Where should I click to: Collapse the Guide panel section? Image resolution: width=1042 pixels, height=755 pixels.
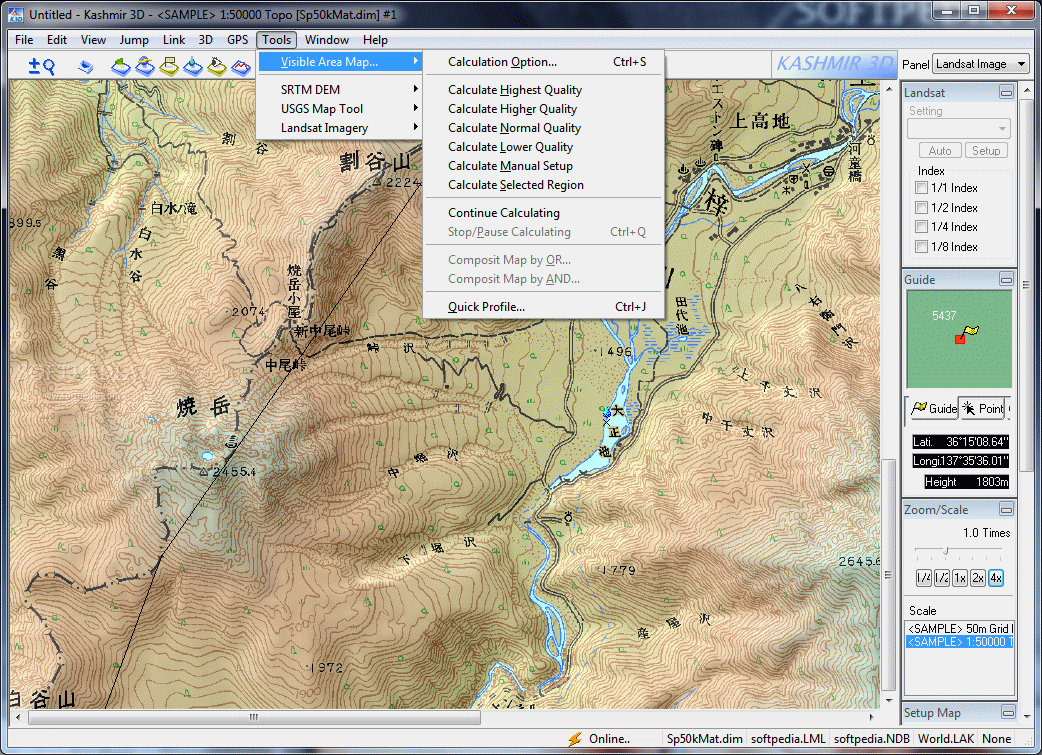[x=1006, y=280]
